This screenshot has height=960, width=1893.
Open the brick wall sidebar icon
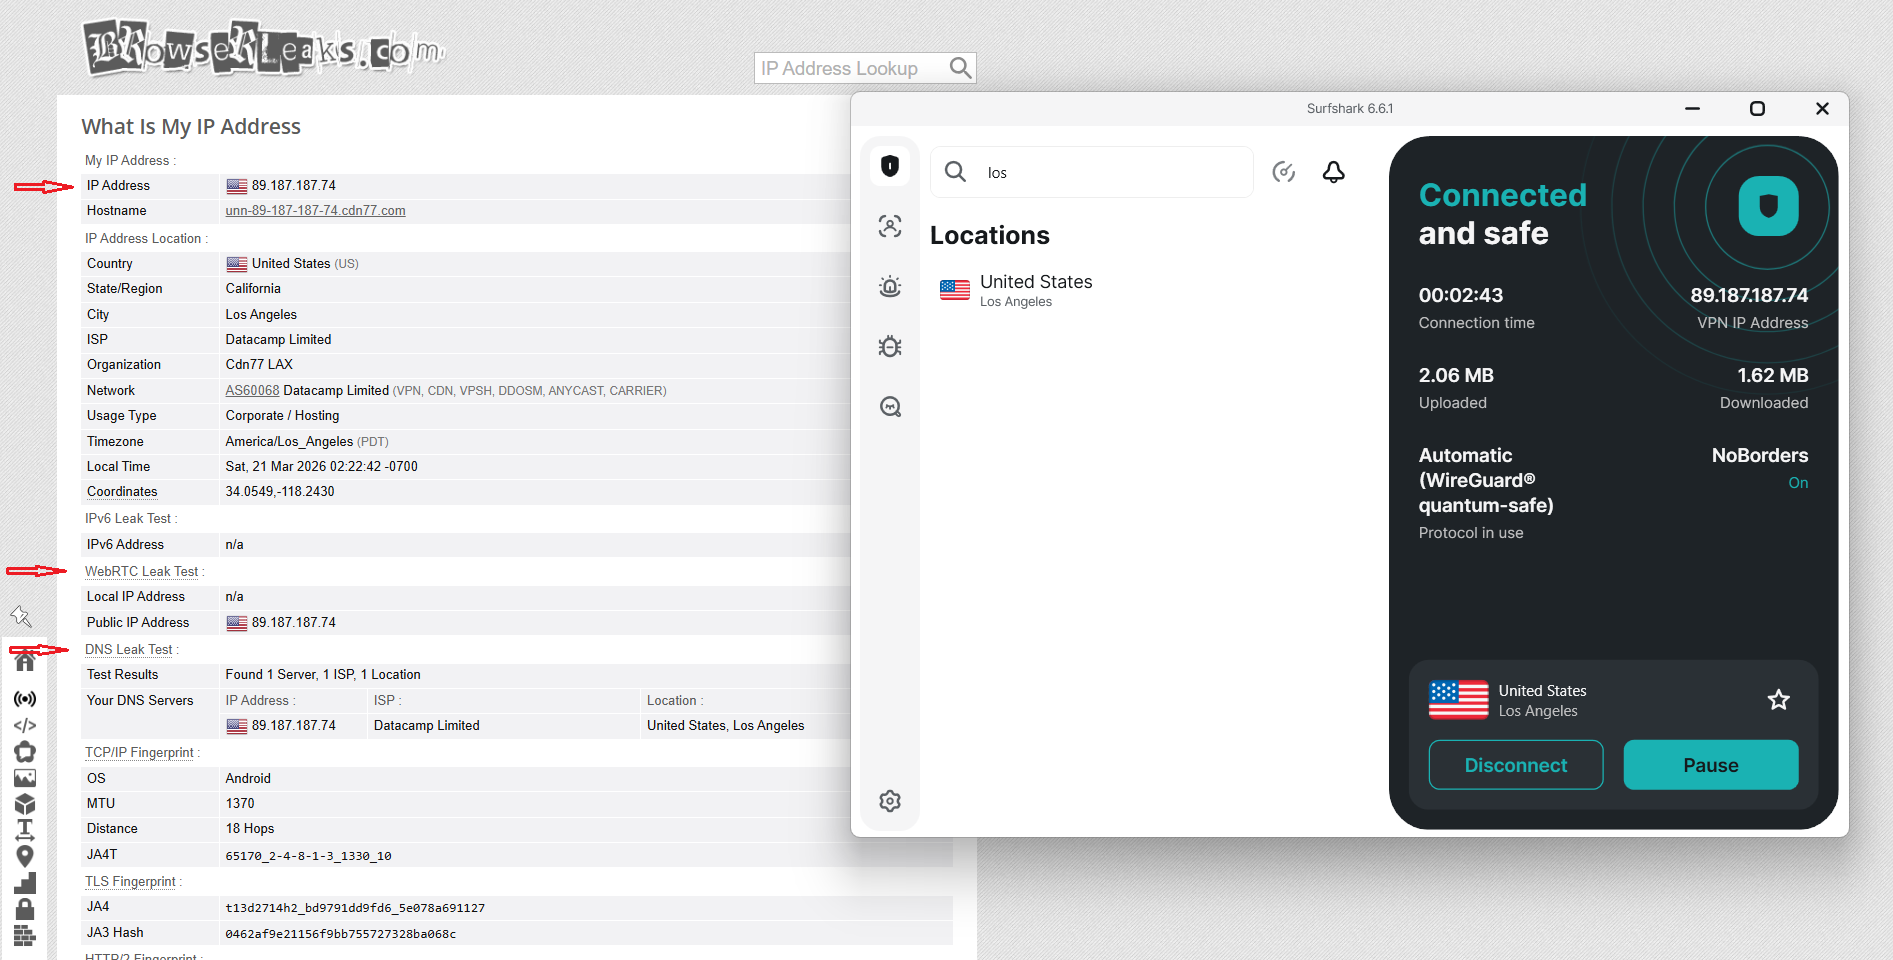pyautogui.click(x=25, y=936)
